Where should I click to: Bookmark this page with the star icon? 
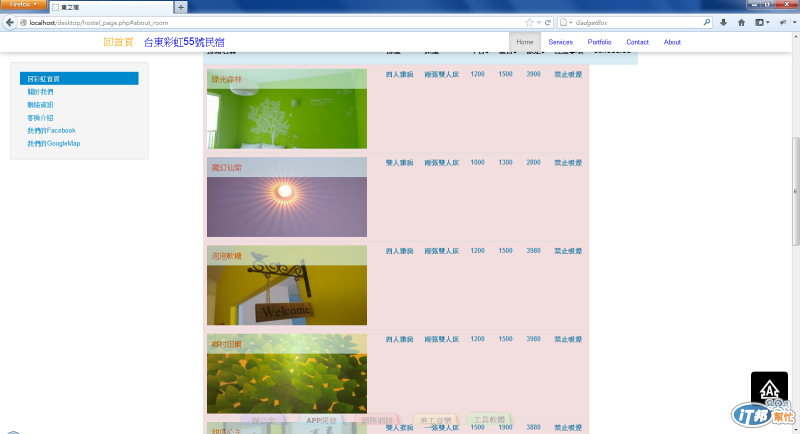[x=529, y=22]
